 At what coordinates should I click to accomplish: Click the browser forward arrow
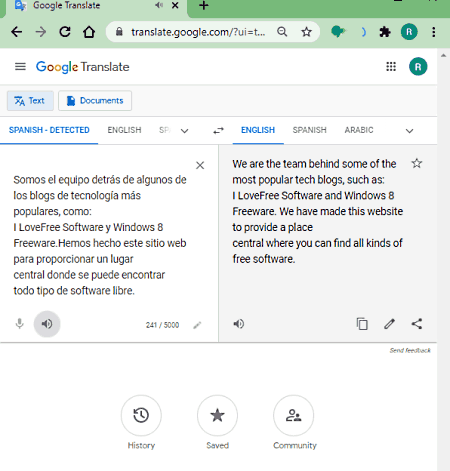coord(41,32)
